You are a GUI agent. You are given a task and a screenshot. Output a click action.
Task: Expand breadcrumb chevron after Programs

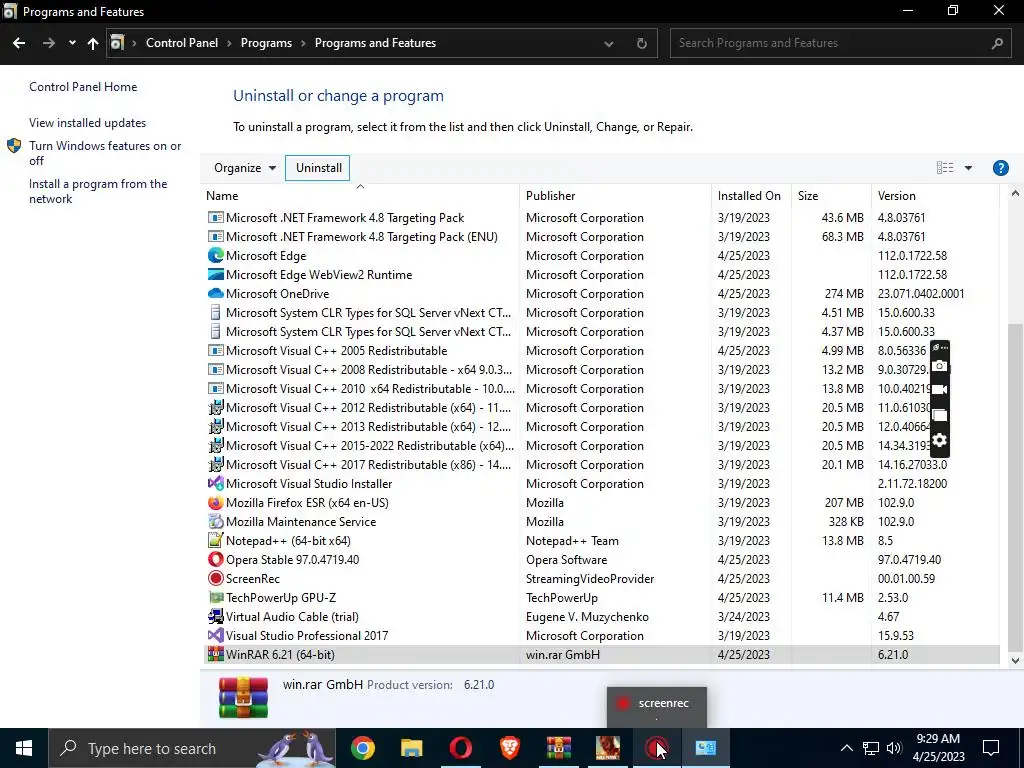(x=304, y=43)
